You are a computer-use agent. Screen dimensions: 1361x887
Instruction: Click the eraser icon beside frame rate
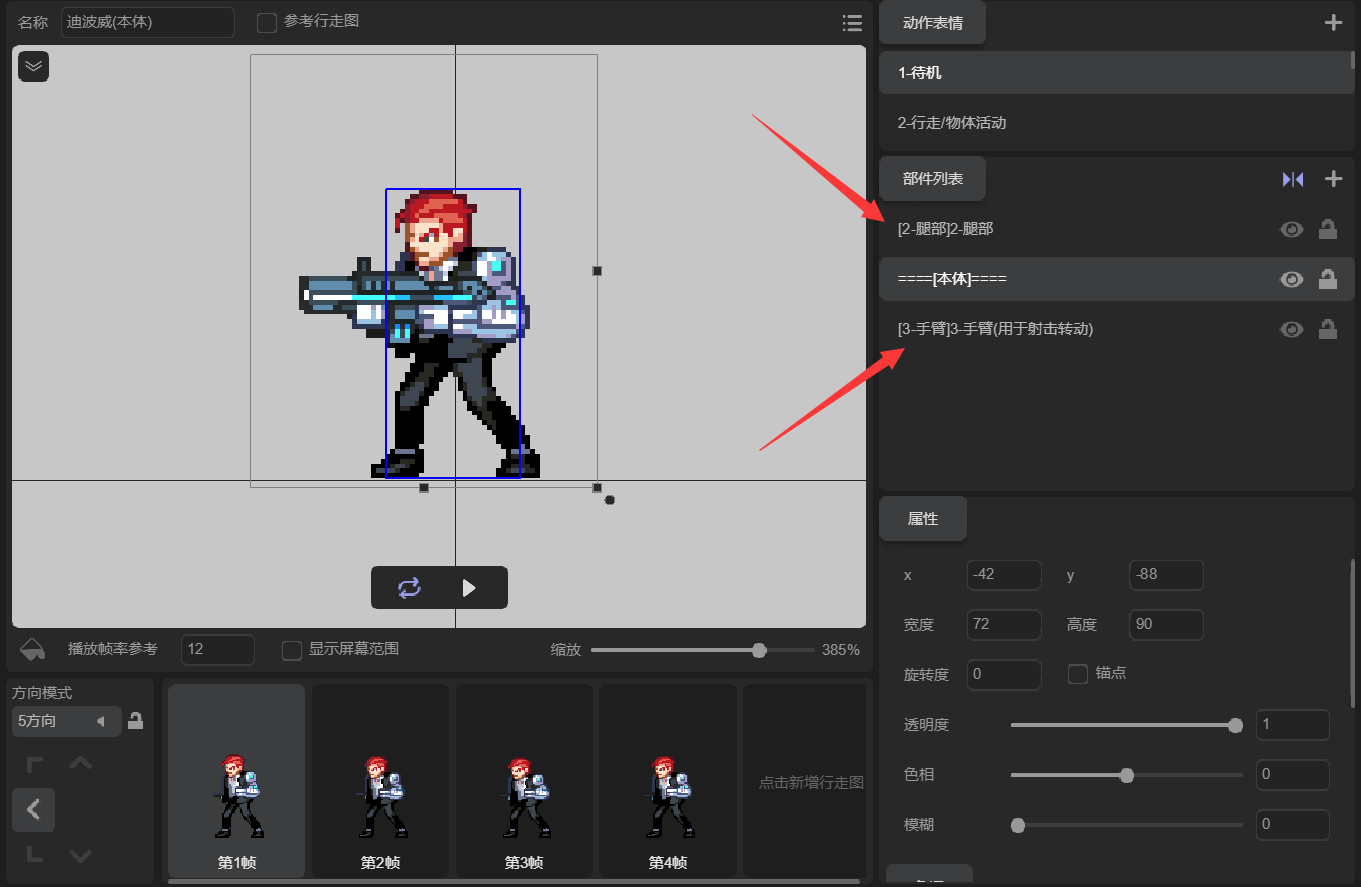33,649
